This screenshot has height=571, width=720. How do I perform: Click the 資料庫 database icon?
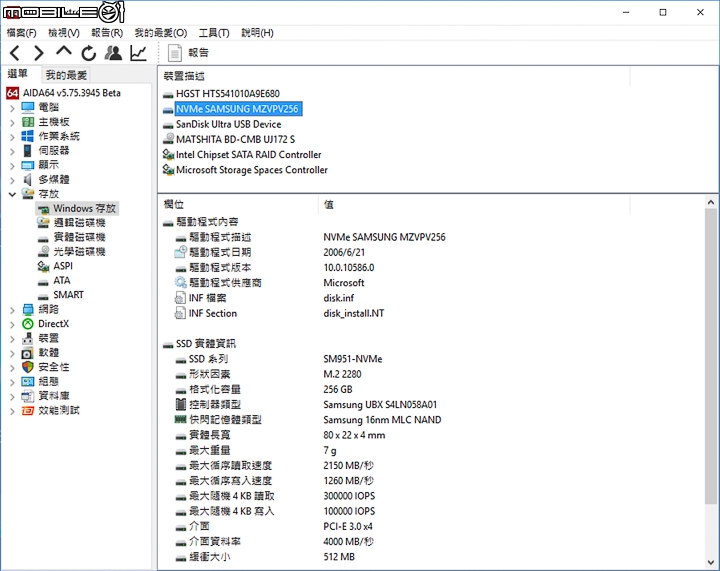[x=28, y=396]
